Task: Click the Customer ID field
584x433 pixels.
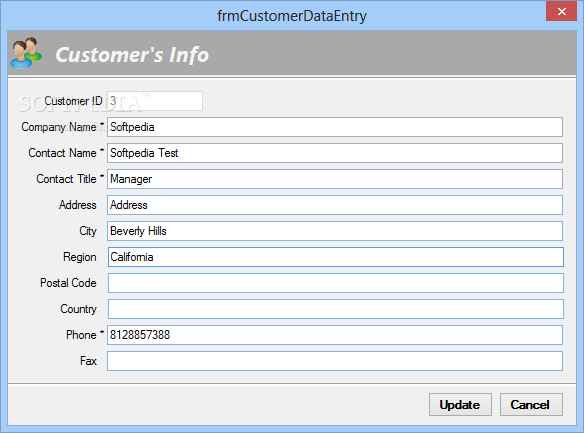Action: coord(155,101)
